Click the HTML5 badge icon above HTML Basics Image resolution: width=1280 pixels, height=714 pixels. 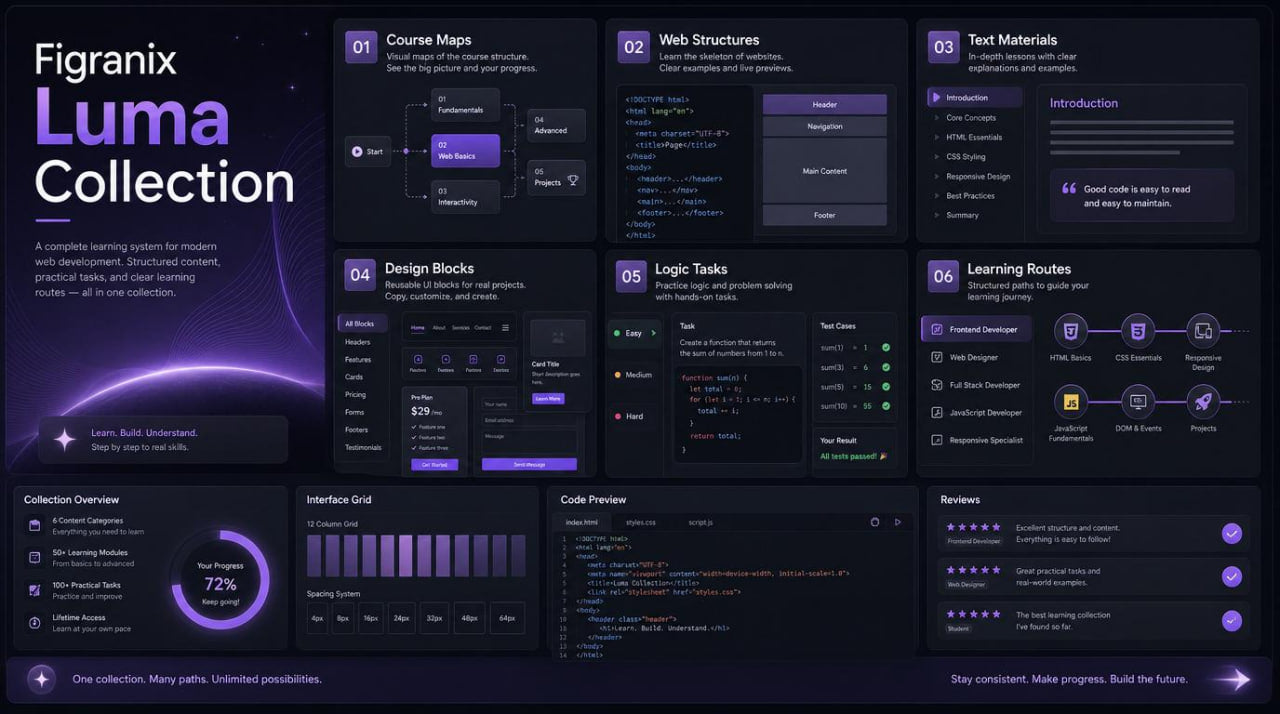click(1071, 330)
